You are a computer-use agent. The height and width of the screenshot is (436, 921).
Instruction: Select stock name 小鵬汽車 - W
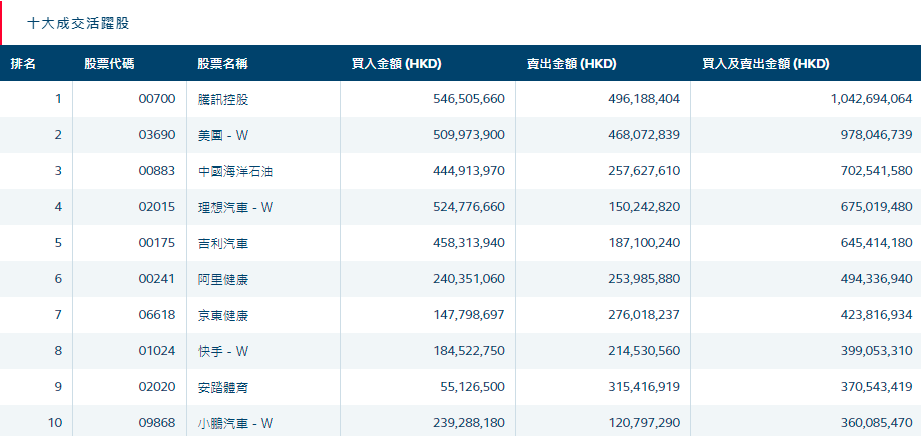pos(236,423)
